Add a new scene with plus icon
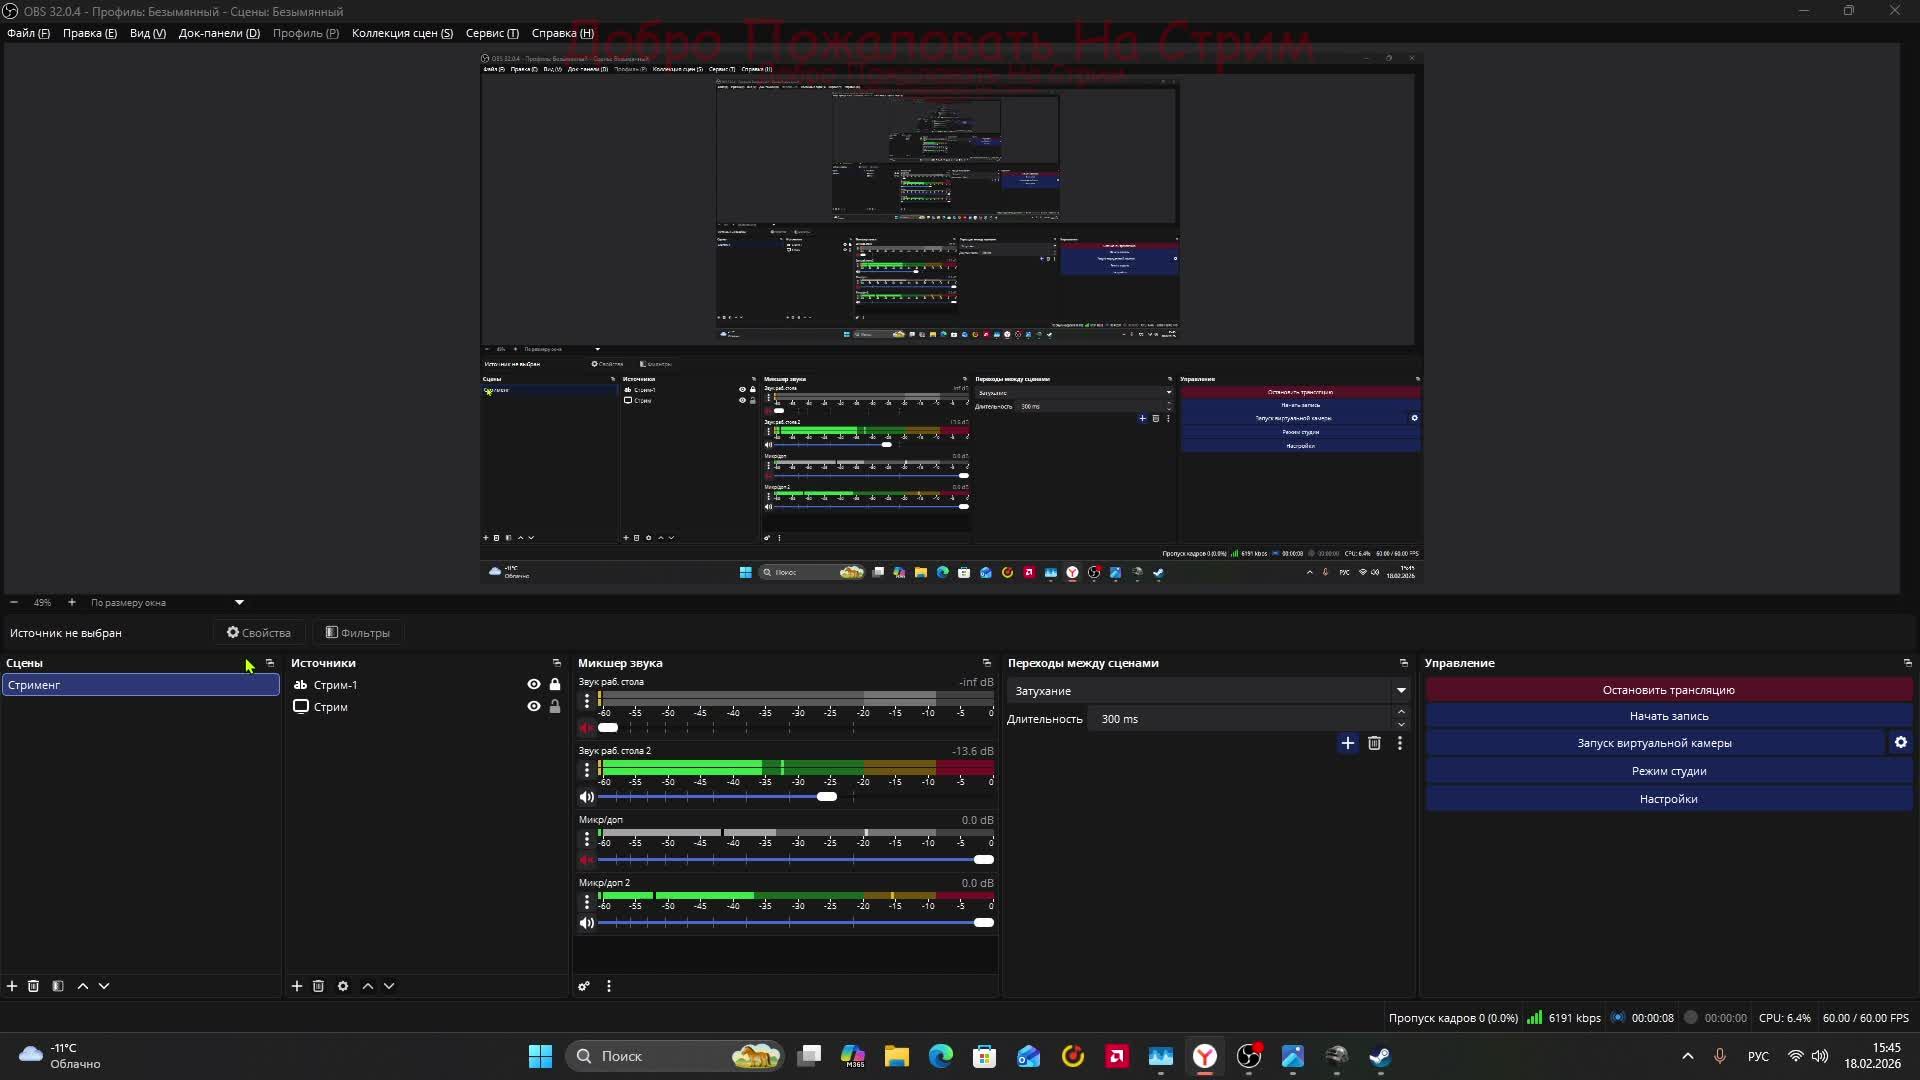The height and width of the screenshot is (1080, 1920). tap(12, 986)
